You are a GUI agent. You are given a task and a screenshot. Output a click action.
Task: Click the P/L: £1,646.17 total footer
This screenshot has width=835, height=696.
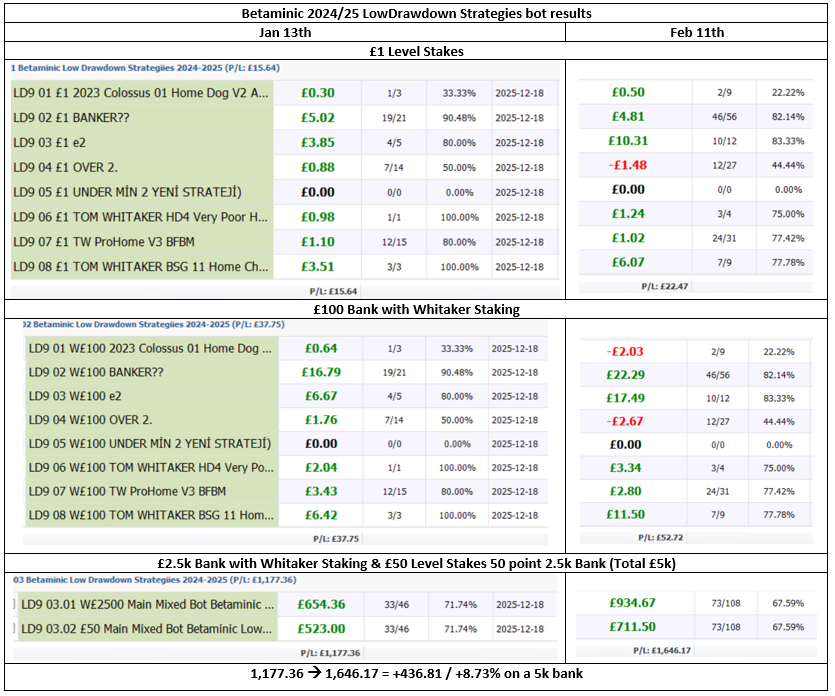tap(662, 650)
